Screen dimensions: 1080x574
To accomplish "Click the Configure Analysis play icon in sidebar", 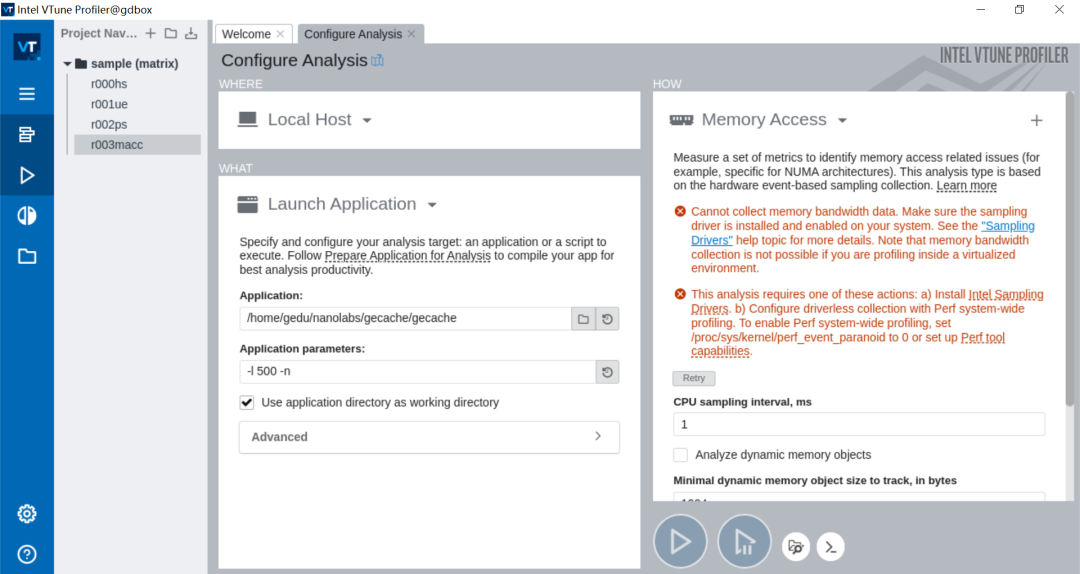I will point(27,175).
